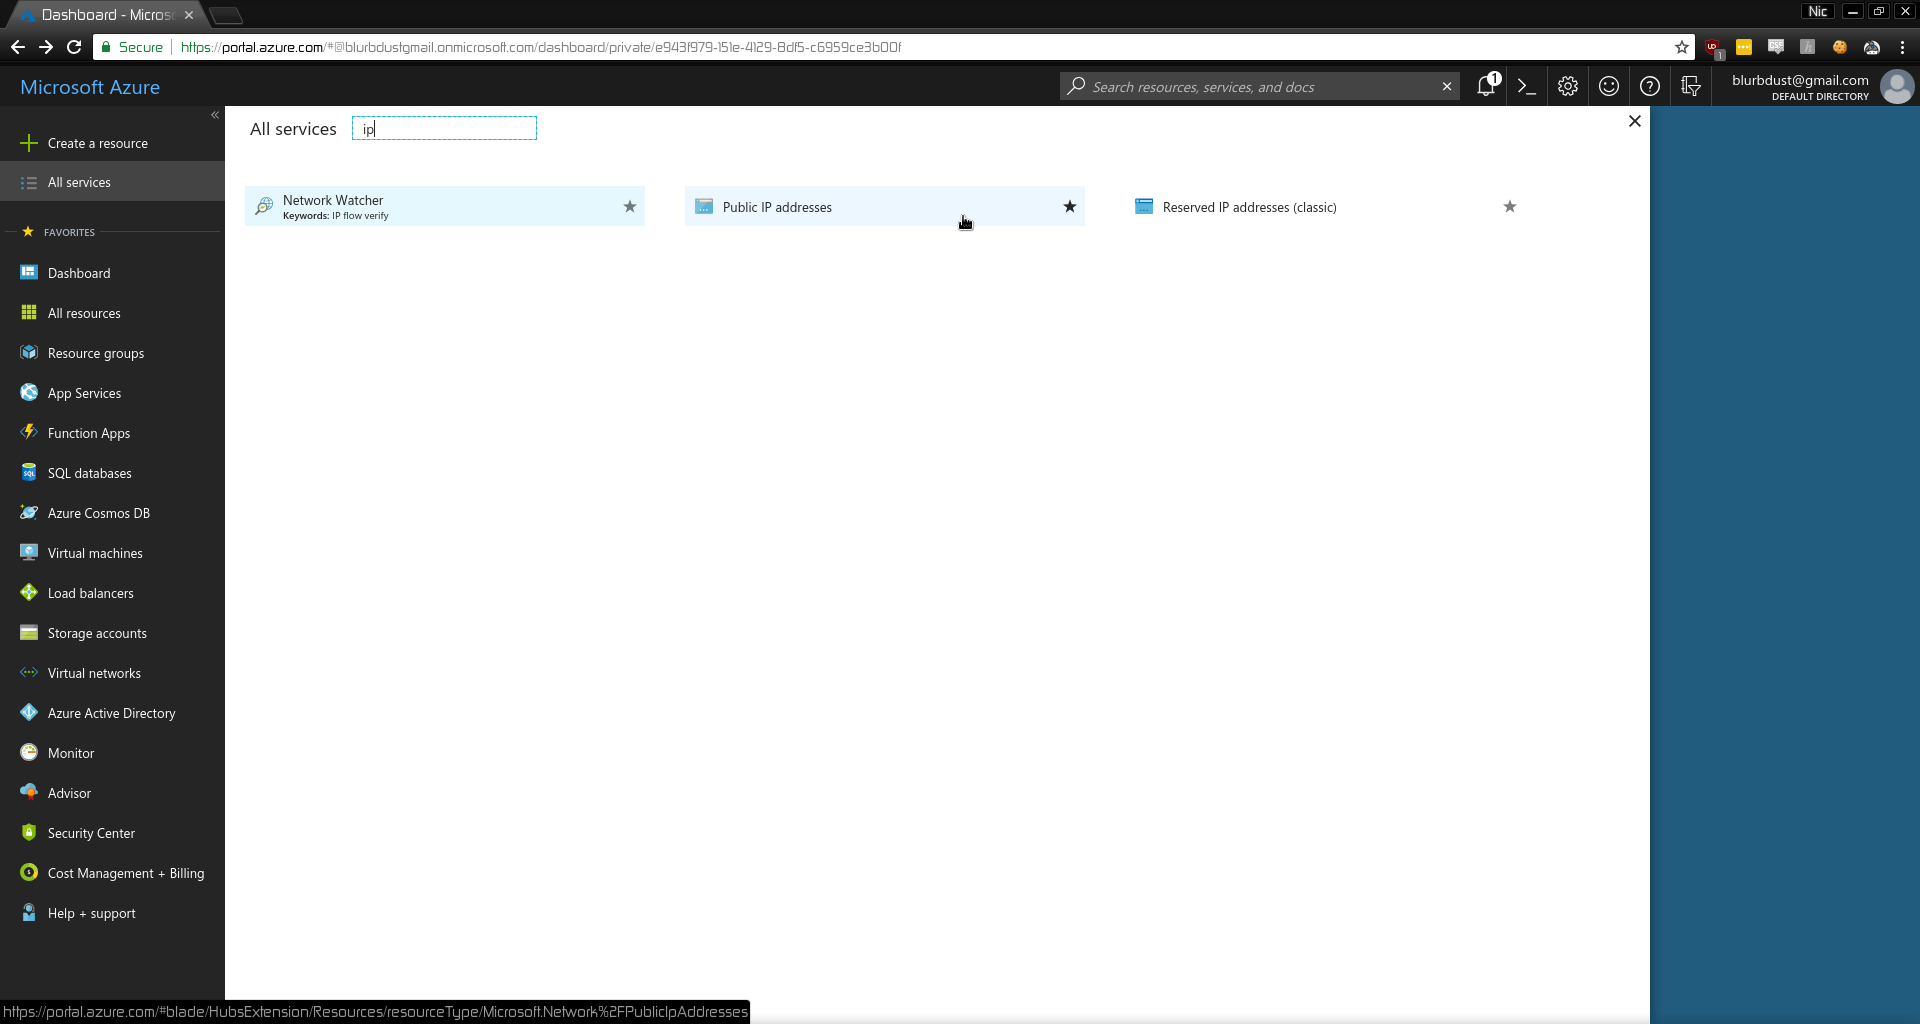
Task: Click the Storage accounts icon
Action: [x=29, y=633]
